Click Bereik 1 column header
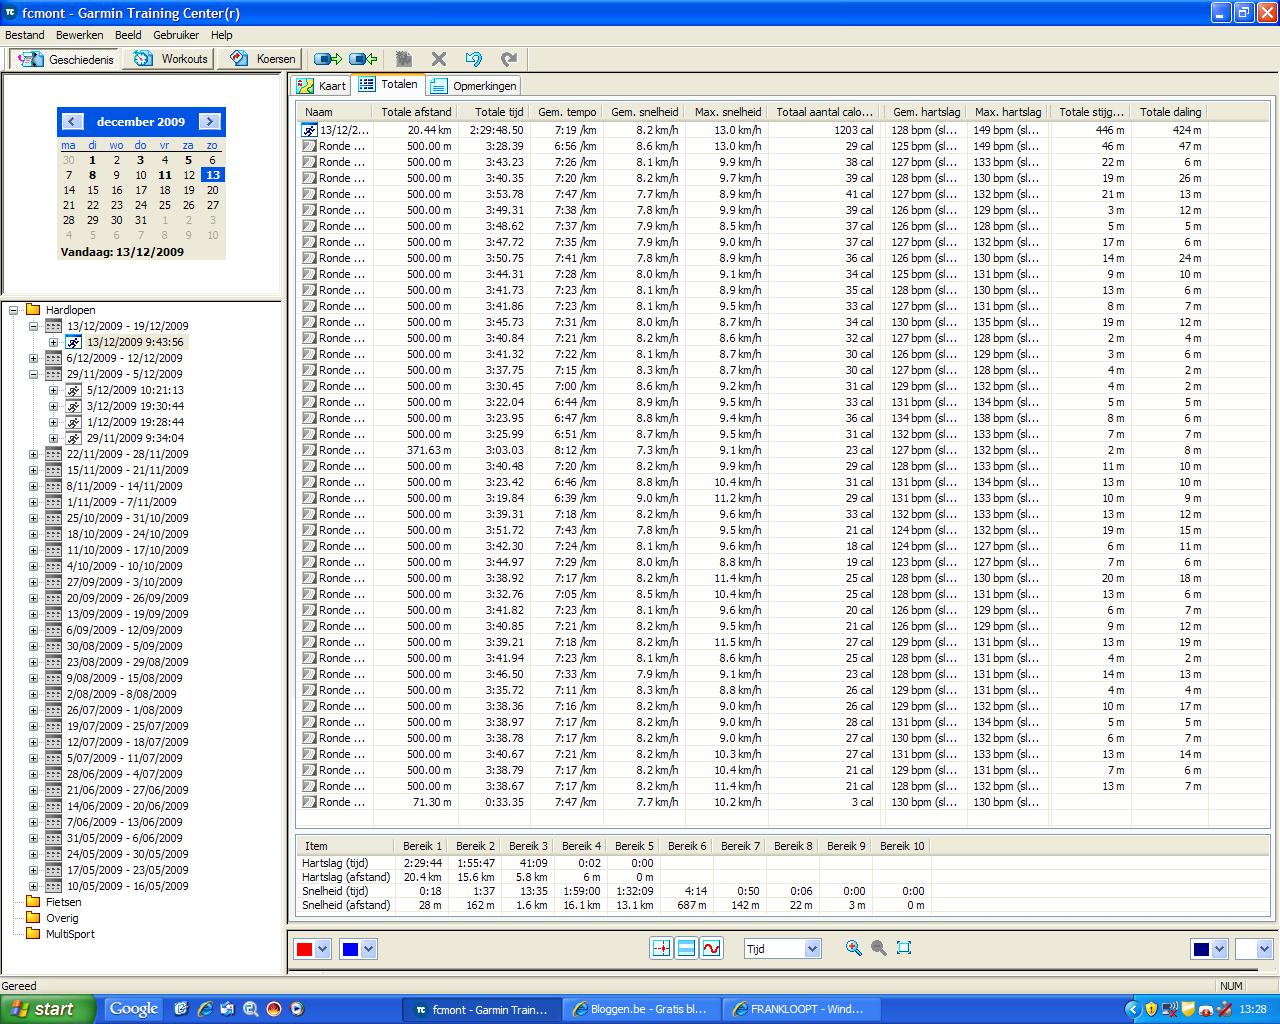The width and height of the screenshot is (1280, 1024). point(422,846)
